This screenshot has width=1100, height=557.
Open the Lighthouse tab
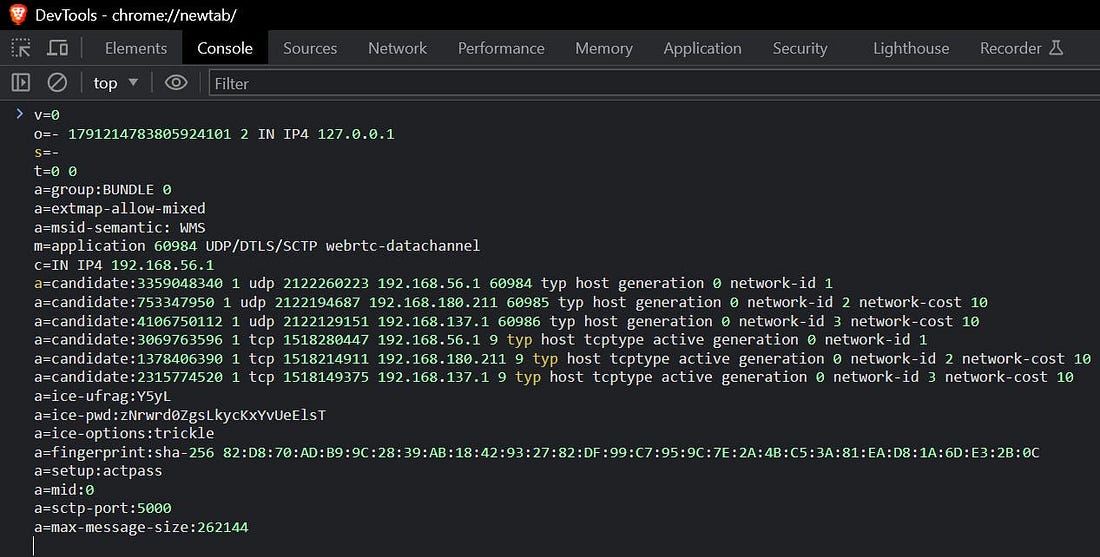coord(911,48)
